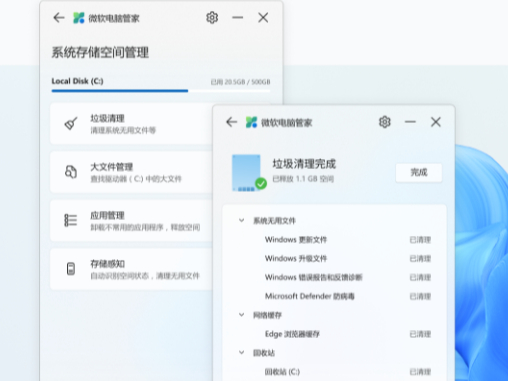Click the 系统存储空间管理 heading
Viewport: 508px width, 381px height.
tap(100, 52)
